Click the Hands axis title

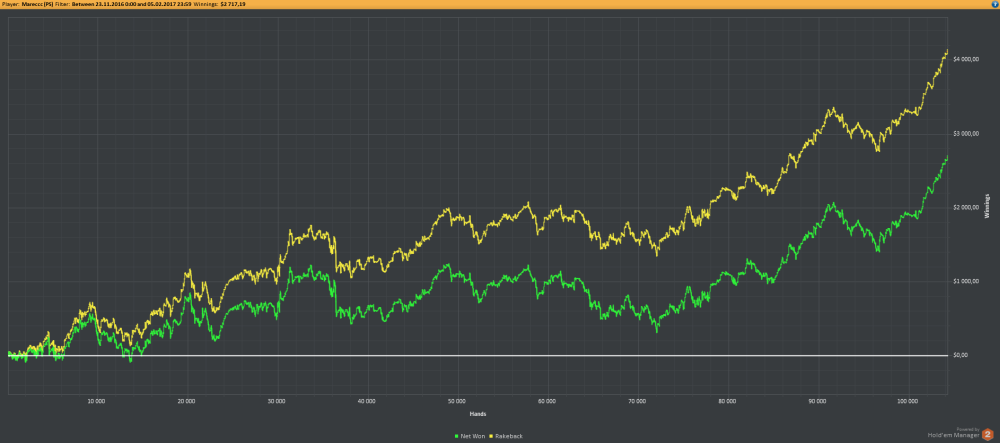pyautogui.click(x=478, y=414)
